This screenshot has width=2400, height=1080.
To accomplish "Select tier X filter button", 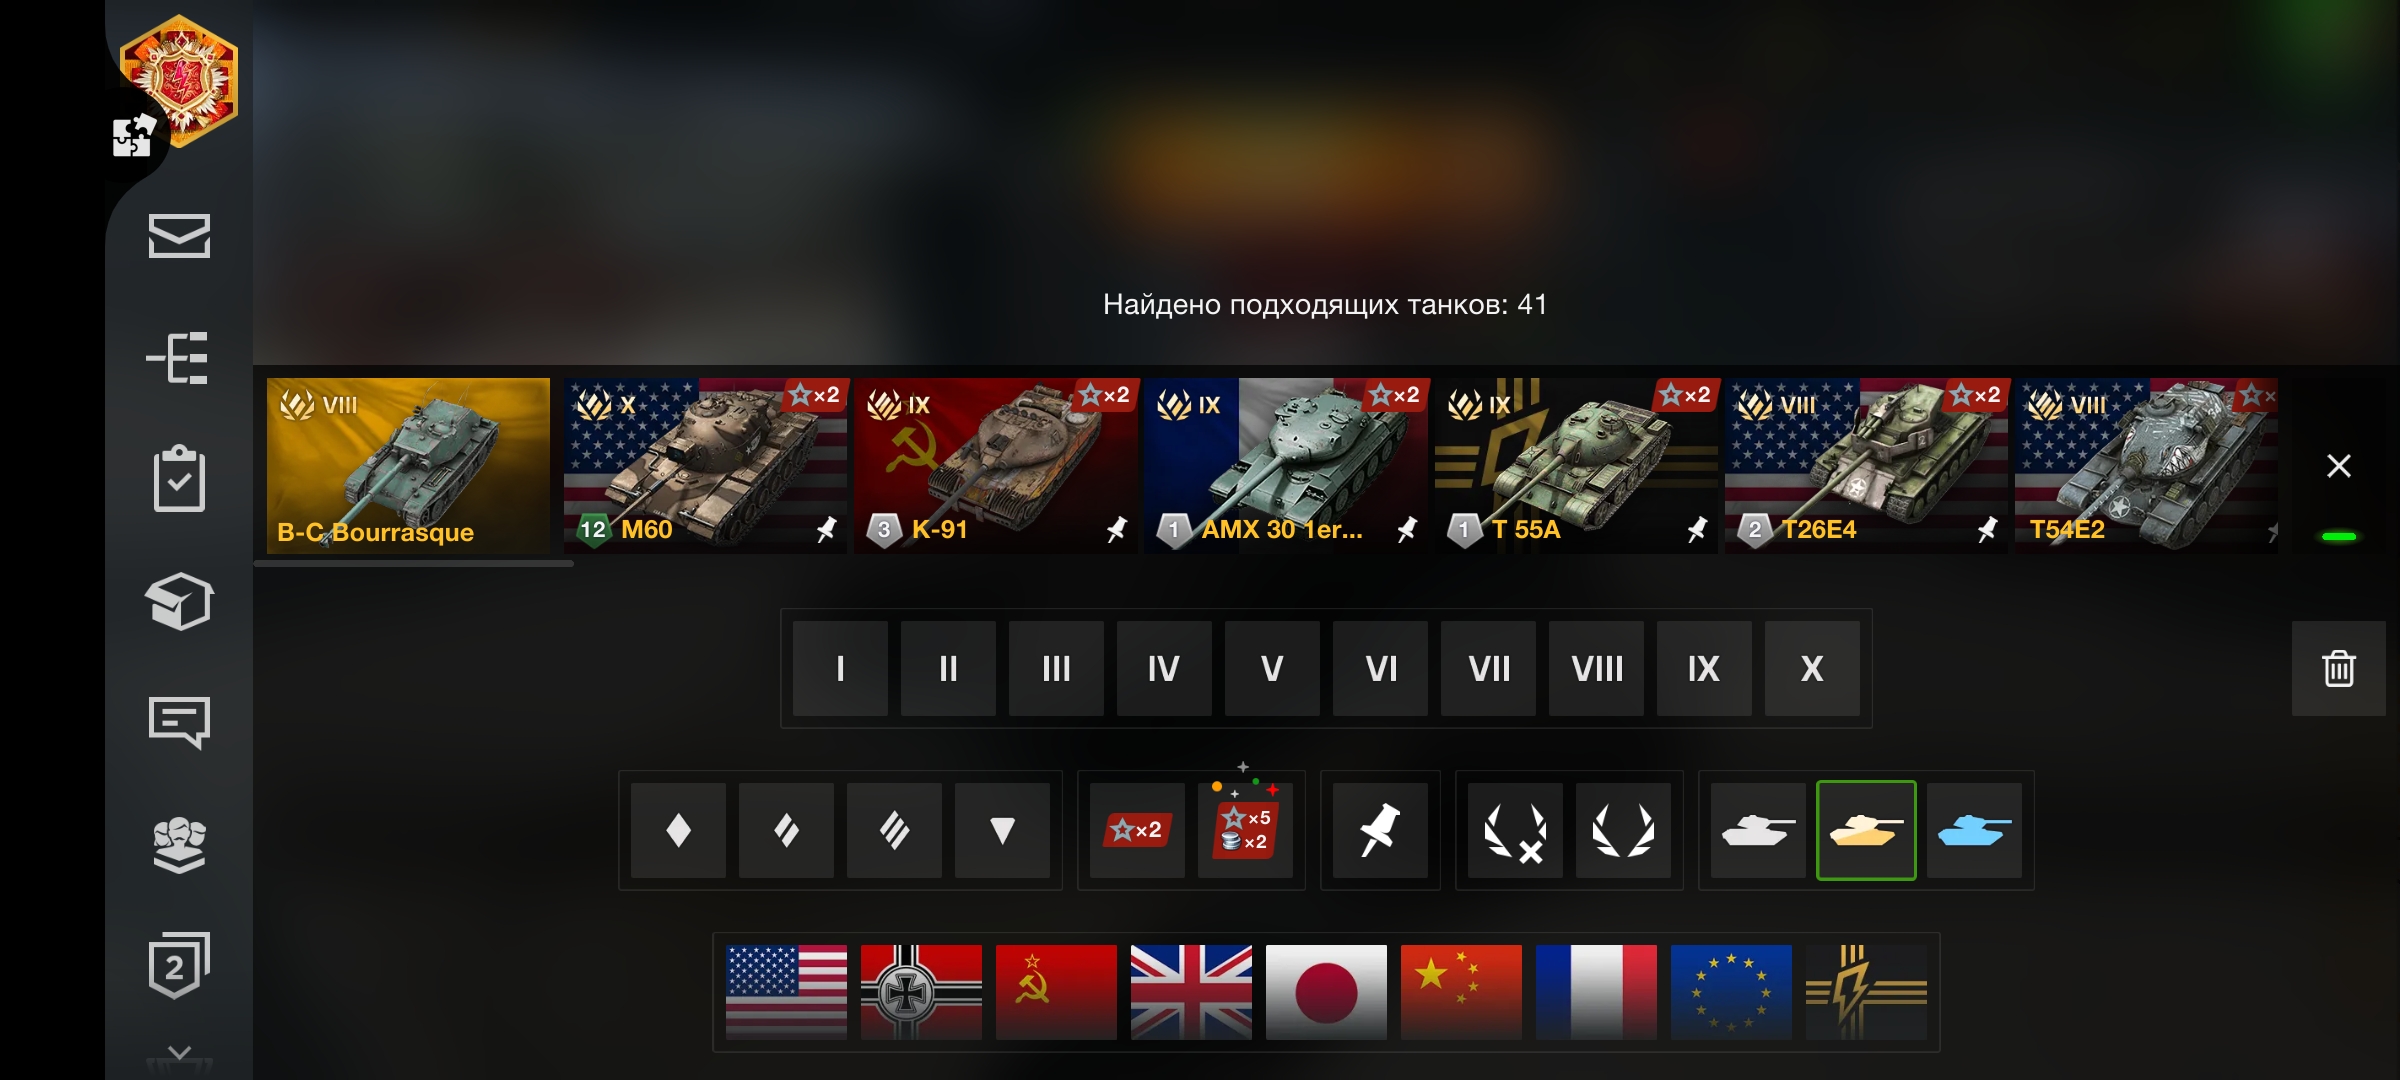I will coord(1812,668).
